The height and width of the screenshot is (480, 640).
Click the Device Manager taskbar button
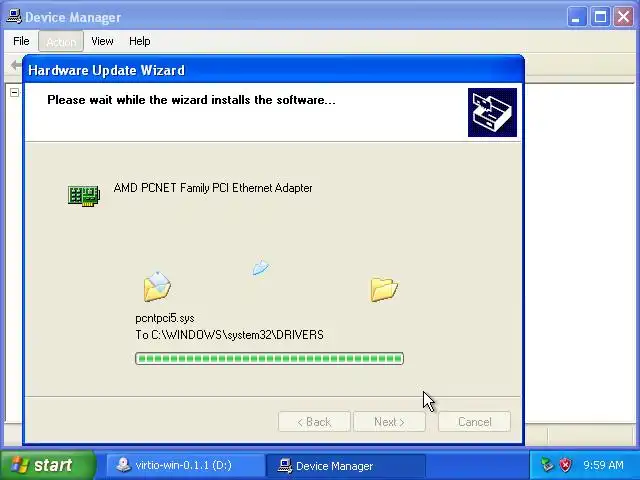345,465
